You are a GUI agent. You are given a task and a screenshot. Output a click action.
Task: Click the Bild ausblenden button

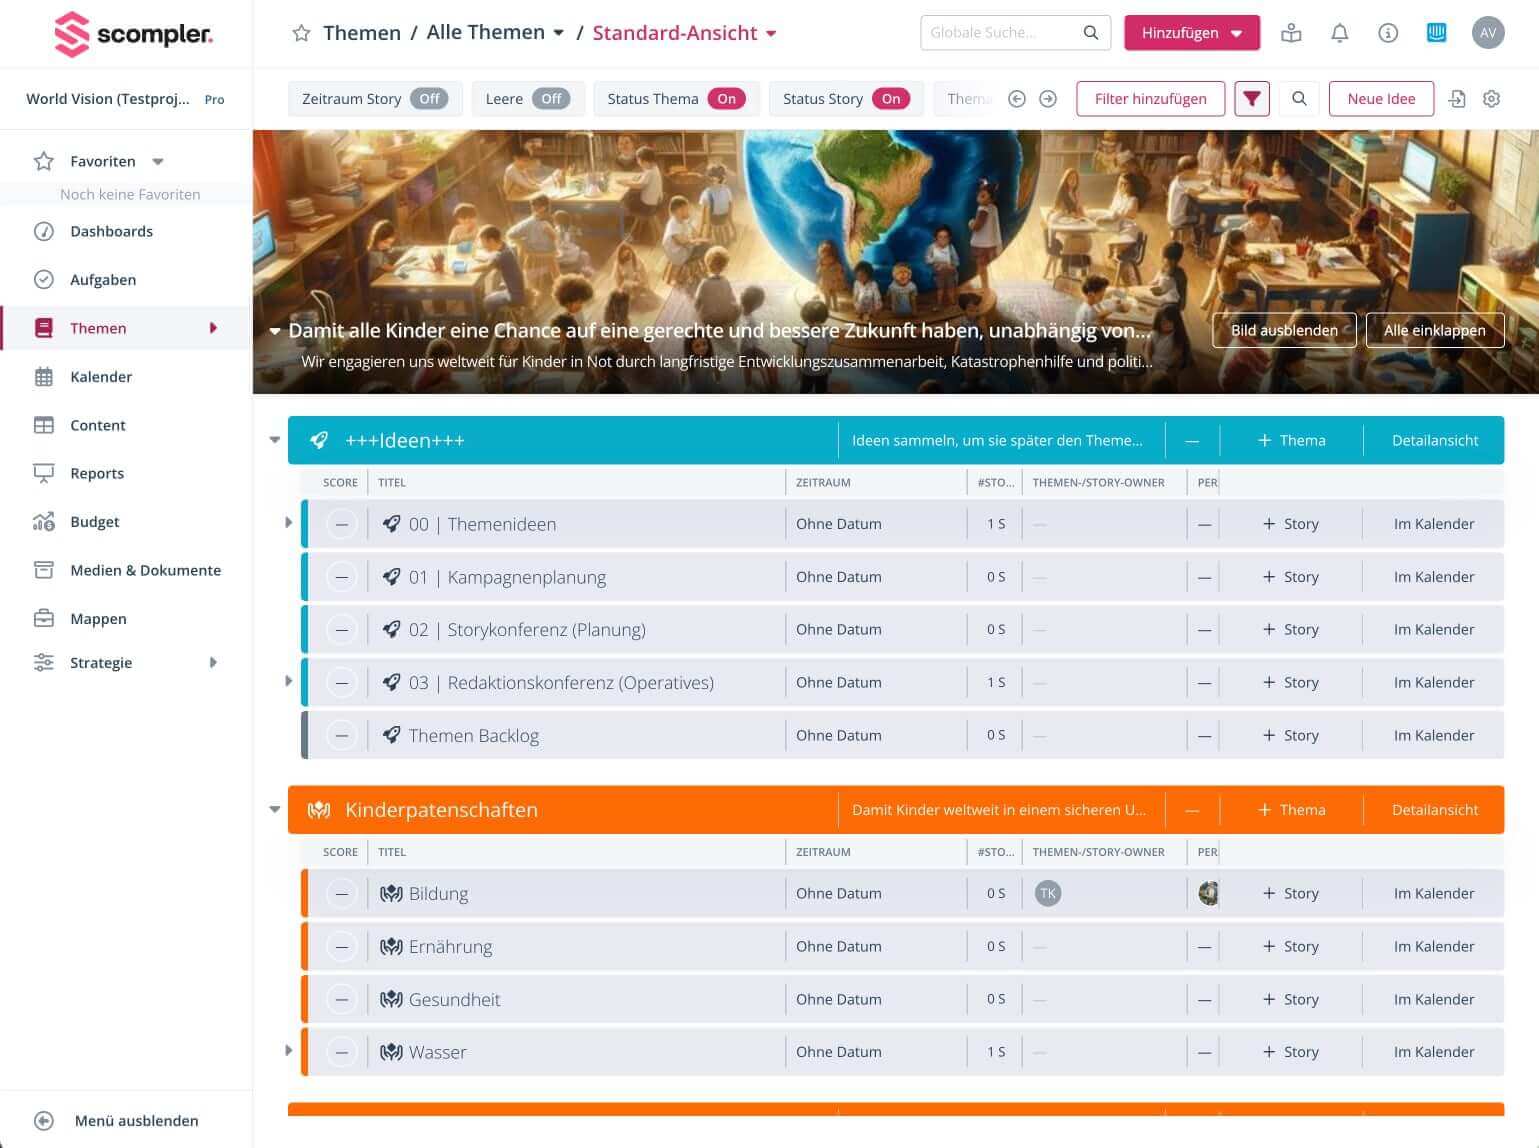[1283, 330]
